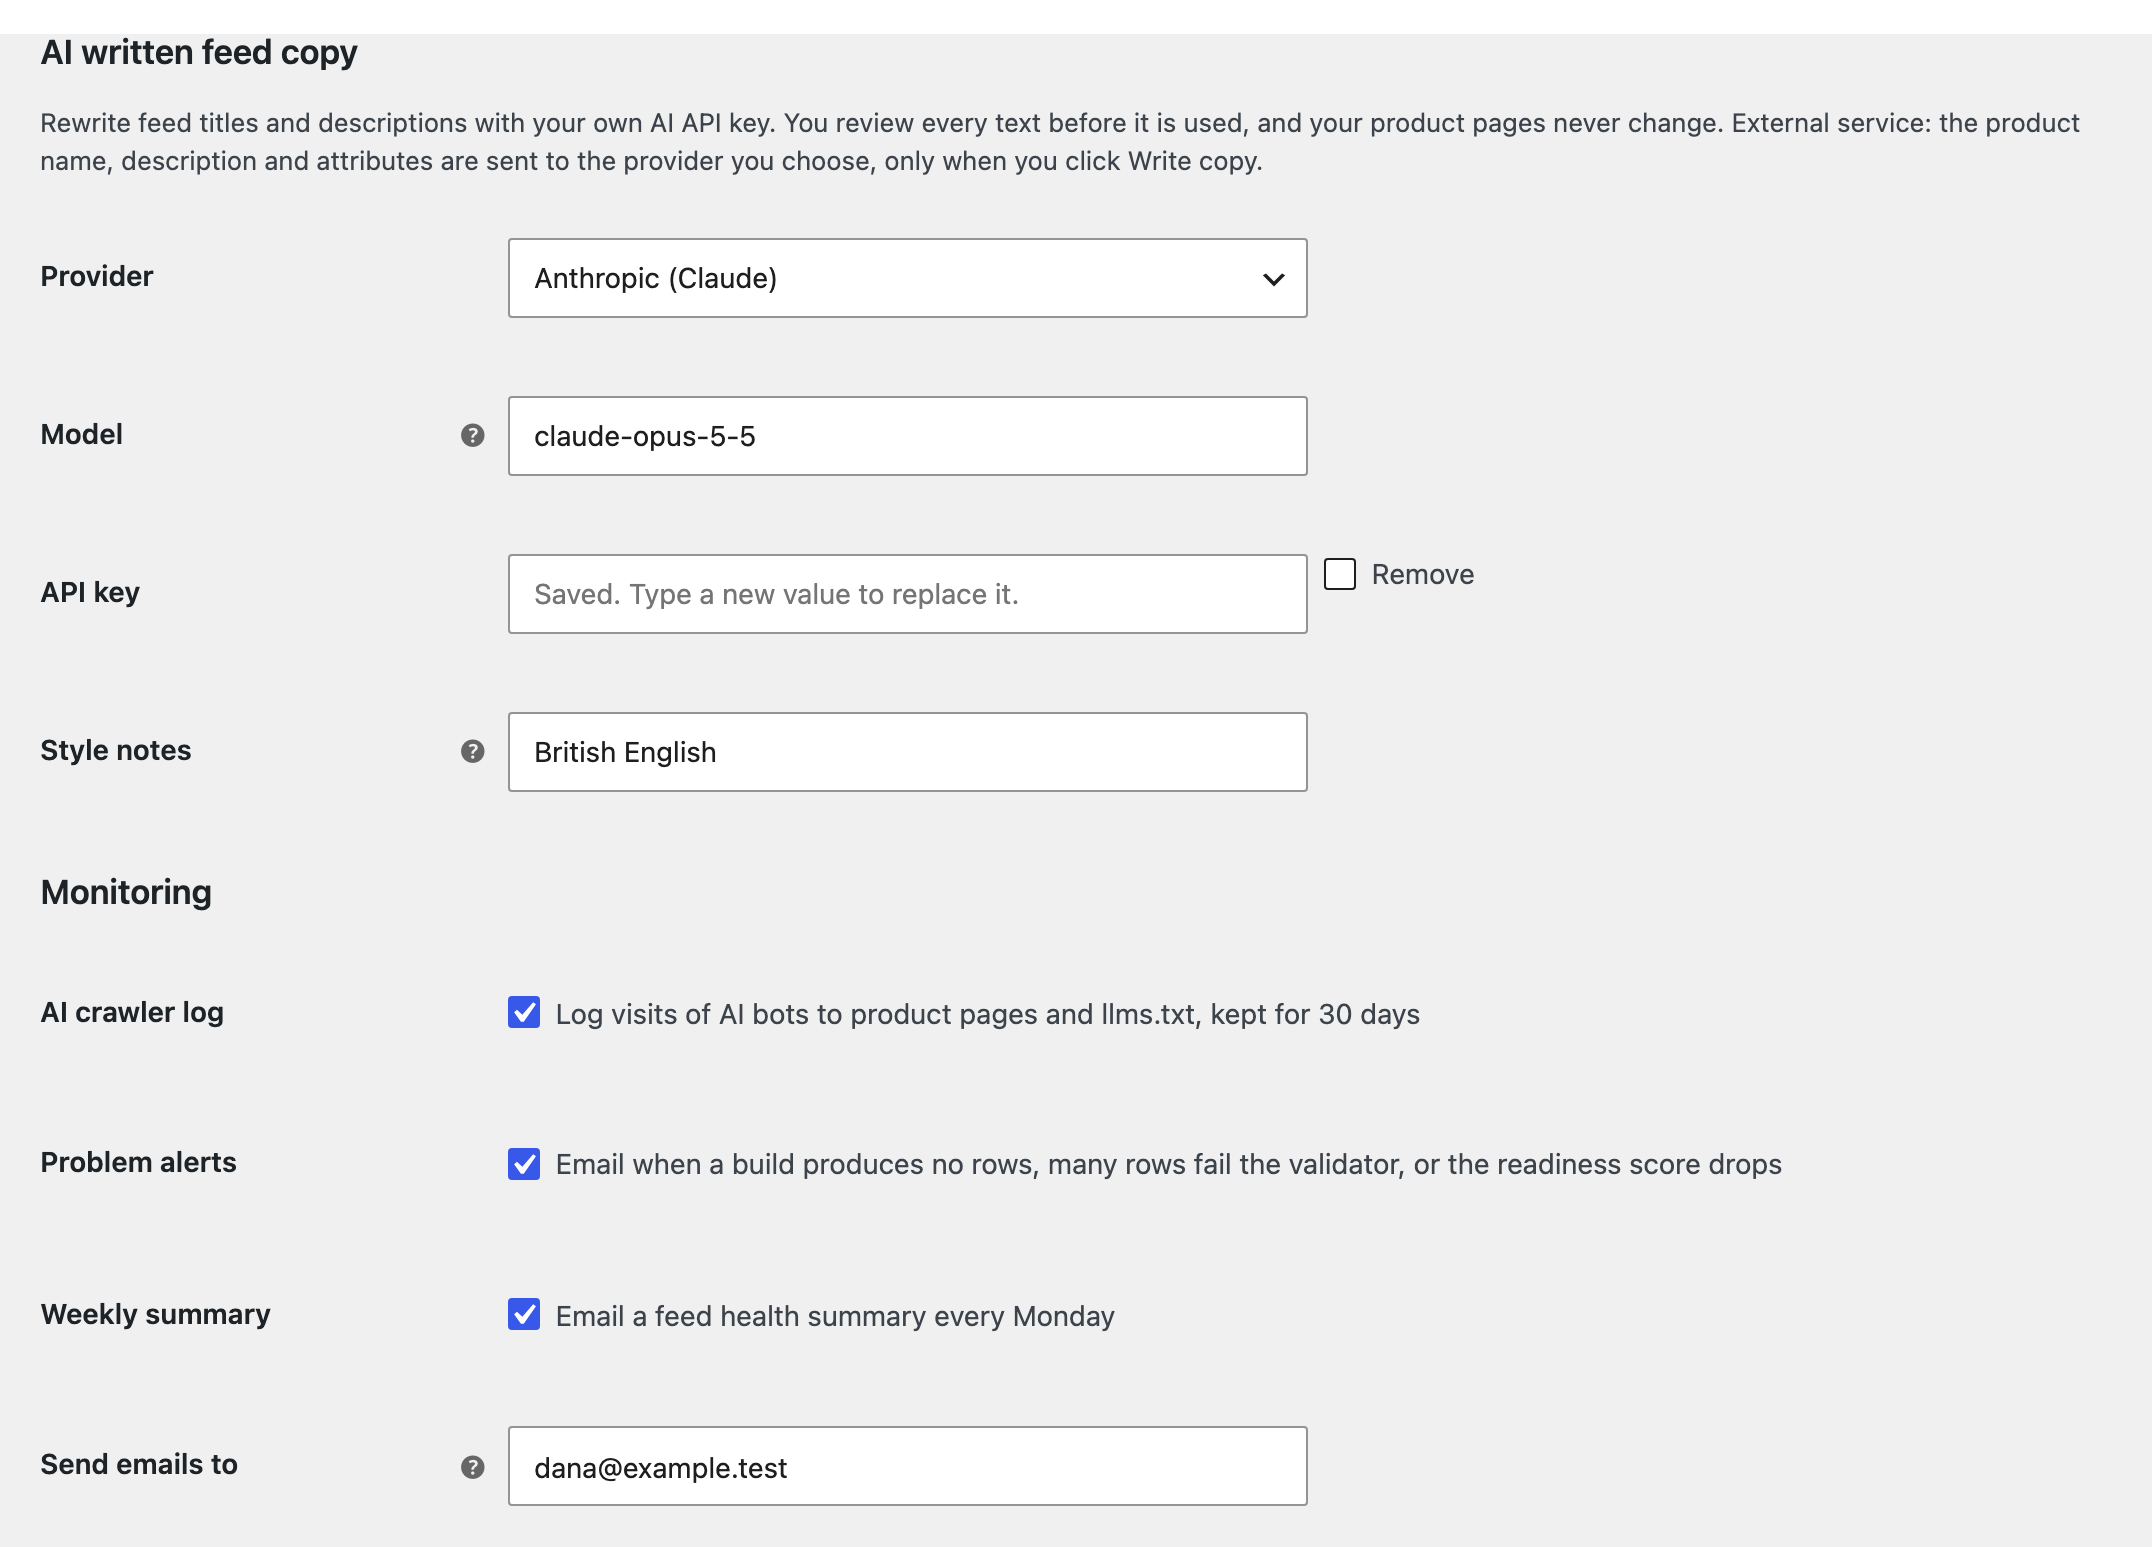Click 'Log visits of AI bots' description text
2152x1547 pixels.
click(987, 1014)
